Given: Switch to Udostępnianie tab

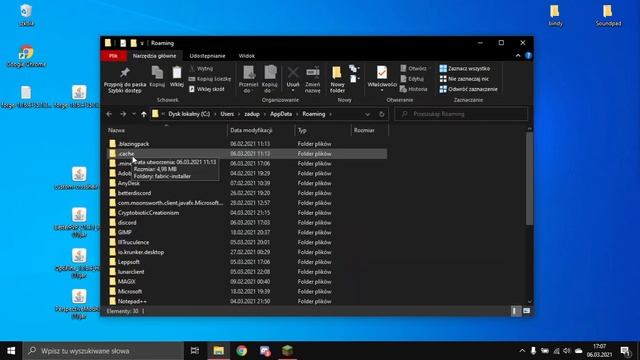Looking at the screenshot, I should coord(207,56).
